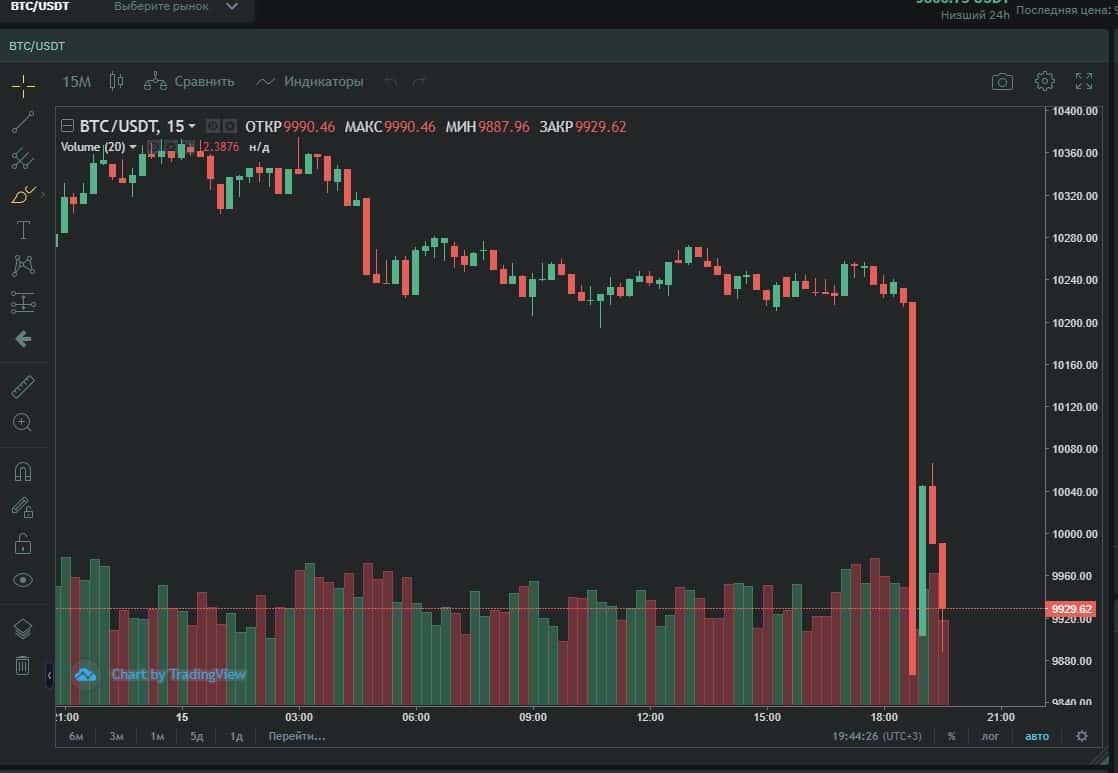Enter fullscreen chart mode
Viewport: 1118px width, 773px height.
tap(1084, 82)
